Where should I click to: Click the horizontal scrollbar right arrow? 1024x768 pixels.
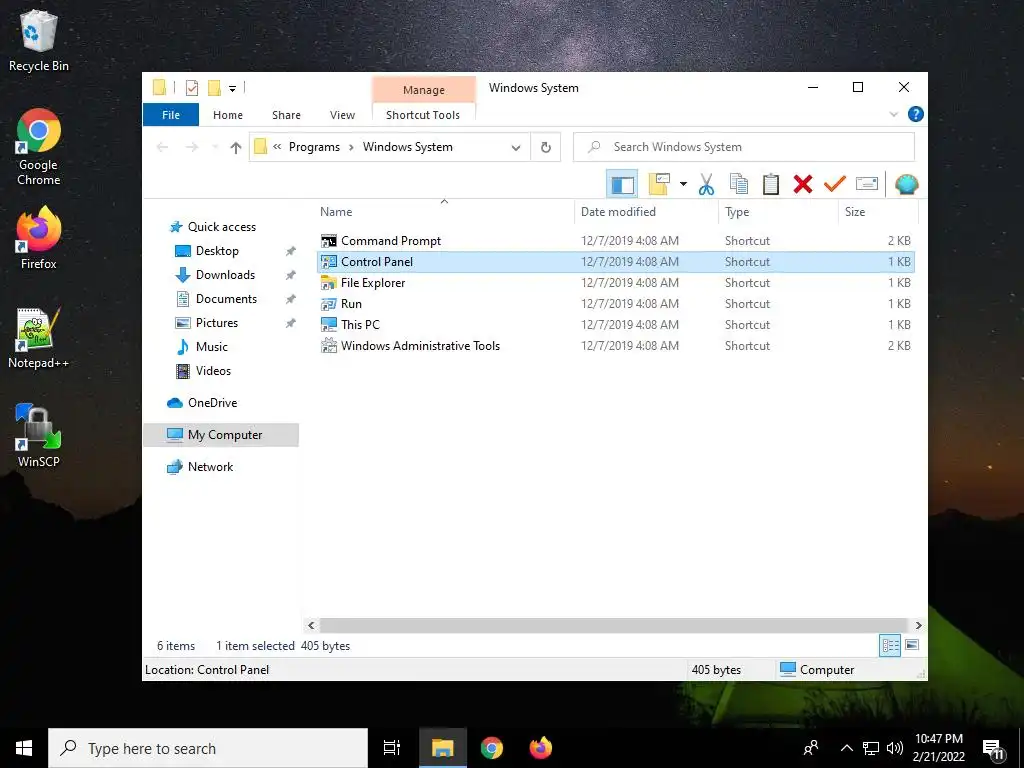pyautogui.click(x=918, y=626)
